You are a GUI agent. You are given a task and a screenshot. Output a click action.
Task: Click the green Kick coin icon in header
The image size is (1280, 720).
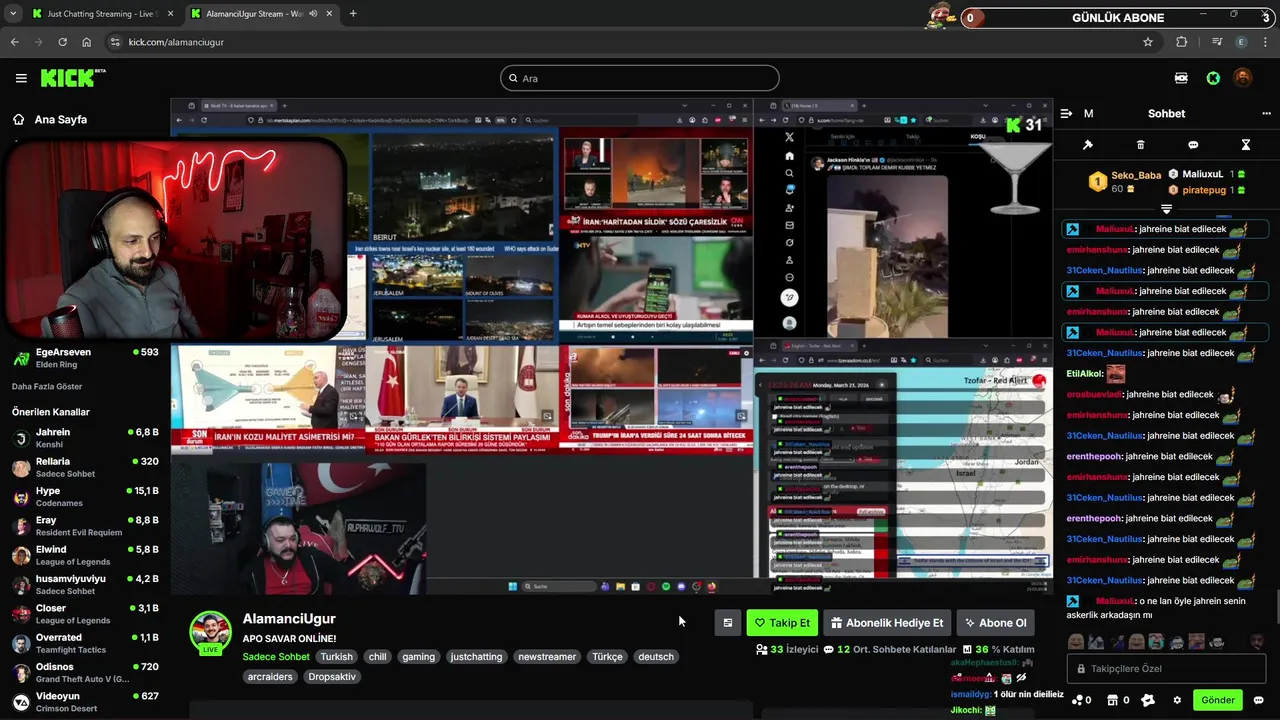click(1213, 78)
